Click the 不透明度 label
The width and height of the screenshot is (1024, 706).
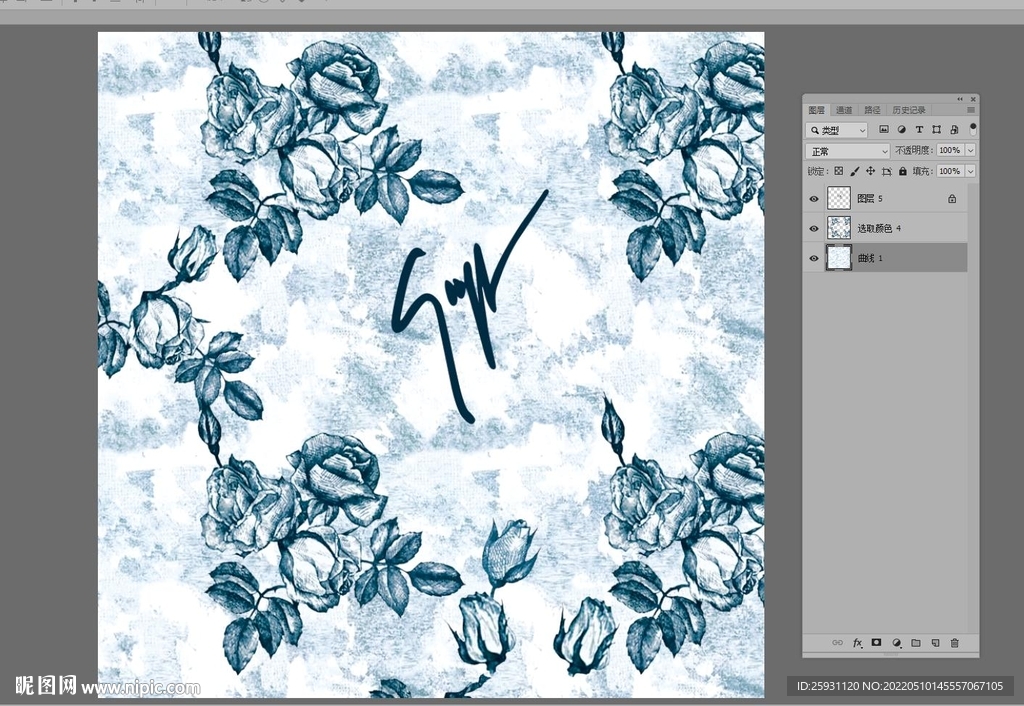tap(914, 150)
